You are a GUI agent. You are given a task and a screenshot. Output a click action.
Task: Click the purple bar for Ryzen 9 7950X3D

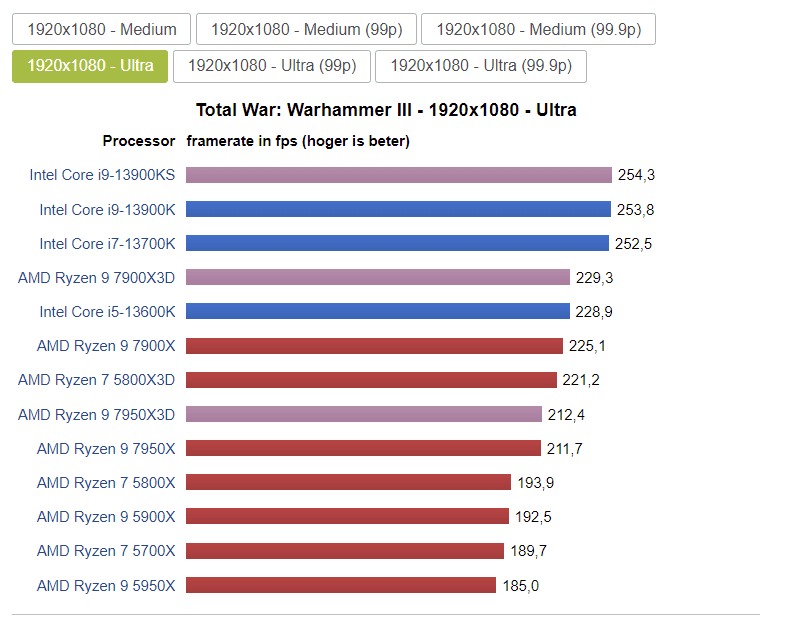click(364, 414)
